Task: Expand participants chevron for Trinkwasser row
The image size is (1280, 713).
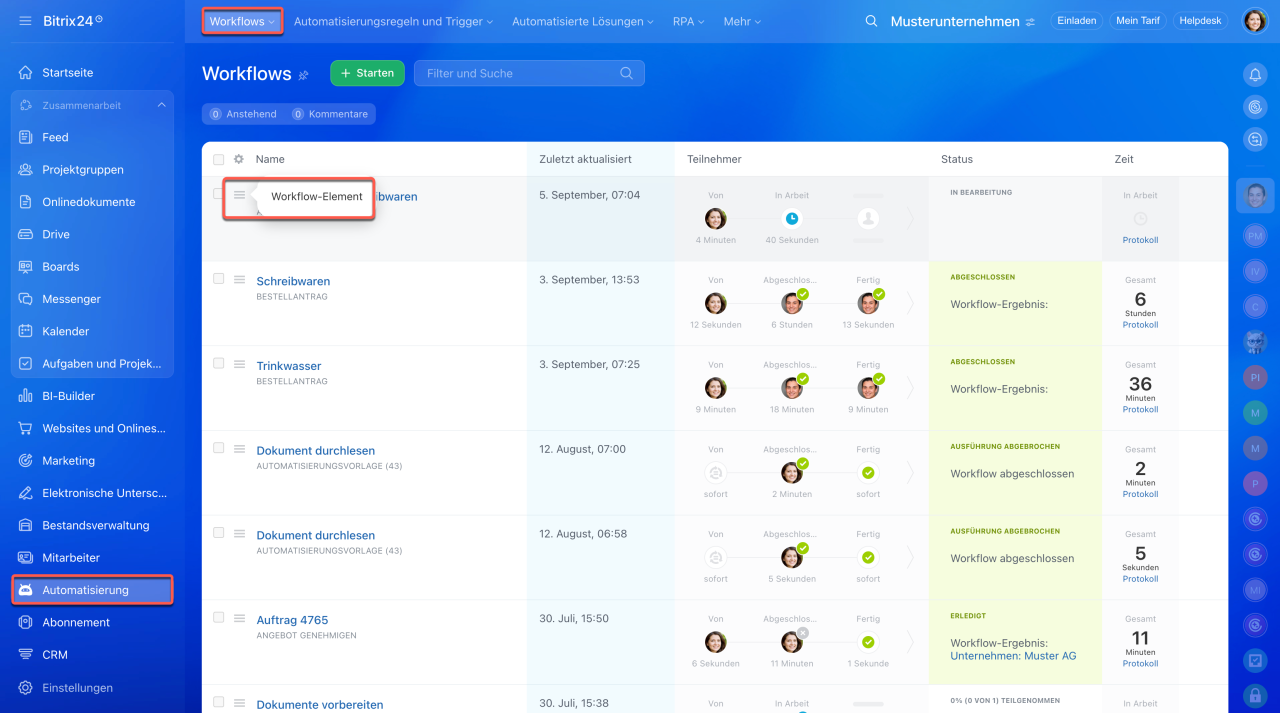Action: tap(910, 388)
